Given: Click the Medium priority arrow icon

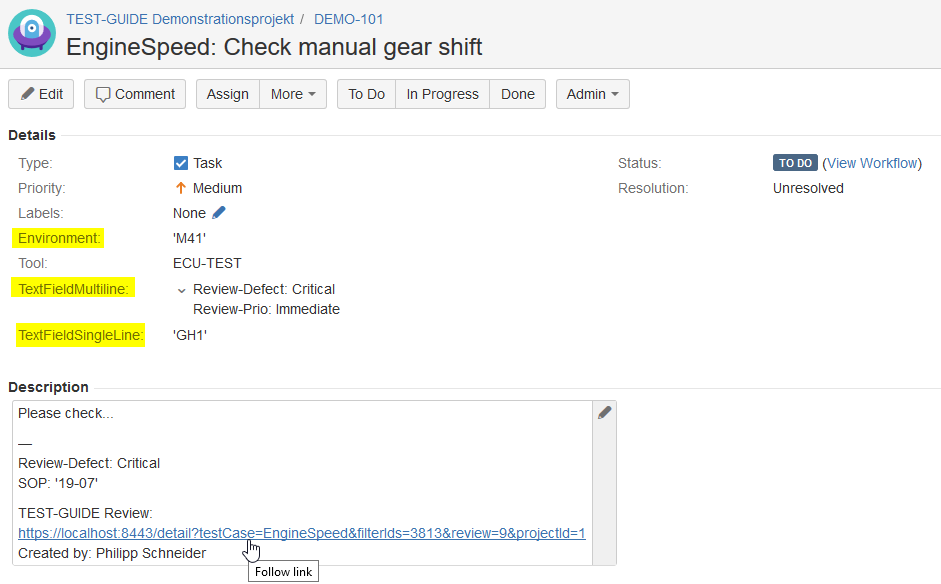Looking at the screenshot, I should tap(181, 188).
